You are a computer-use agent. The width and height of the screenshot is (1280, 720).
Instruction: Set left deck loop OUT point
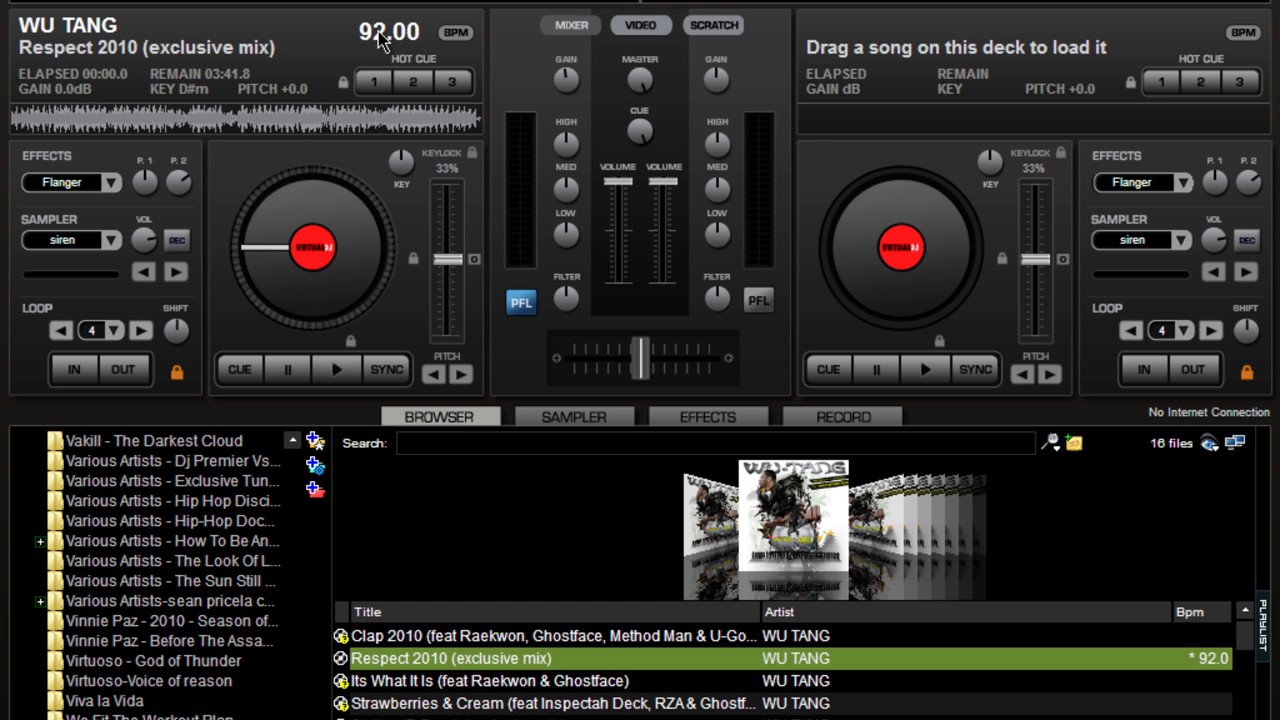coord(123,370)
